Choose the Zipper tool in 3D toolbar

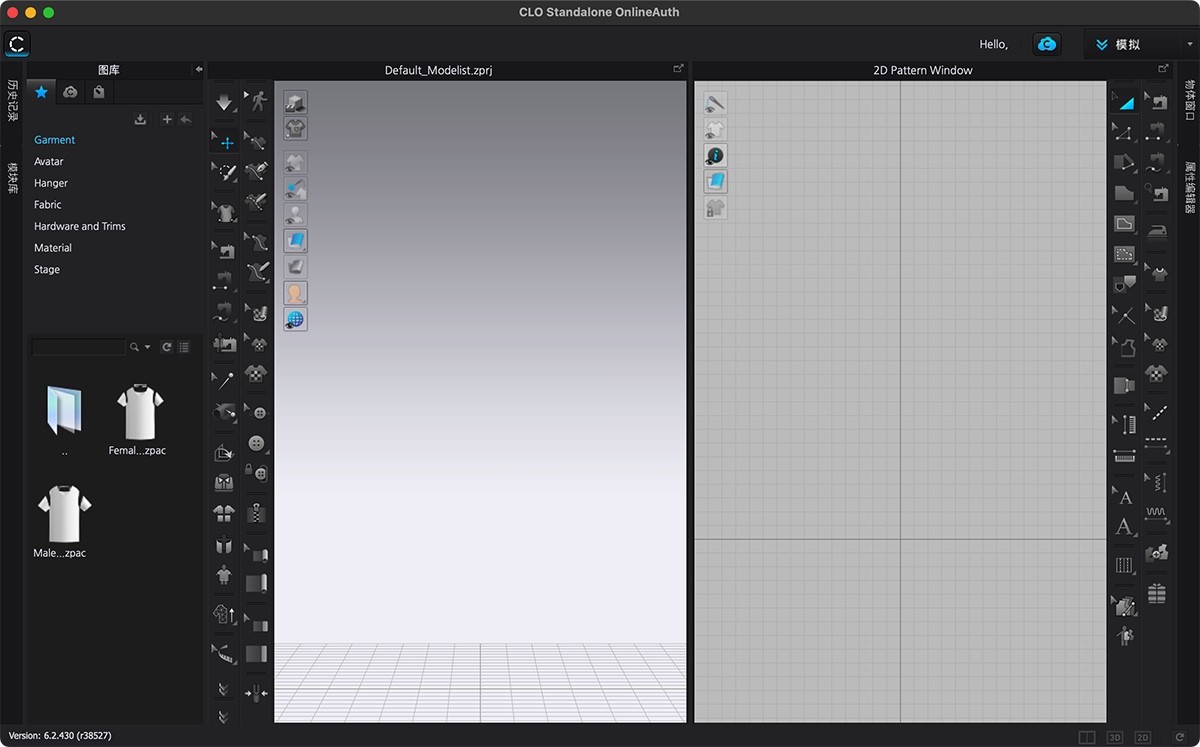tap(257, 514)
